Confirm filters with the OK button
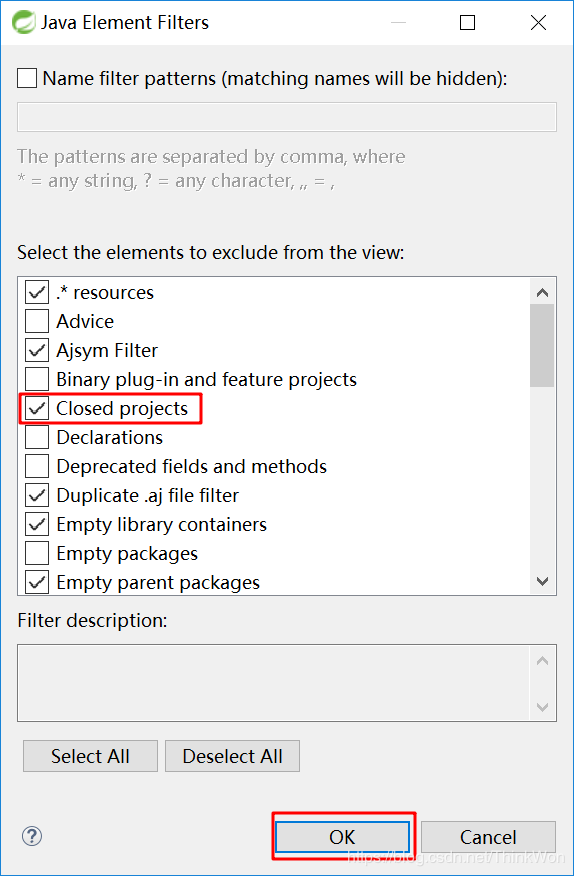The width and height of the screenshot is (574, 876). (342, 837)
